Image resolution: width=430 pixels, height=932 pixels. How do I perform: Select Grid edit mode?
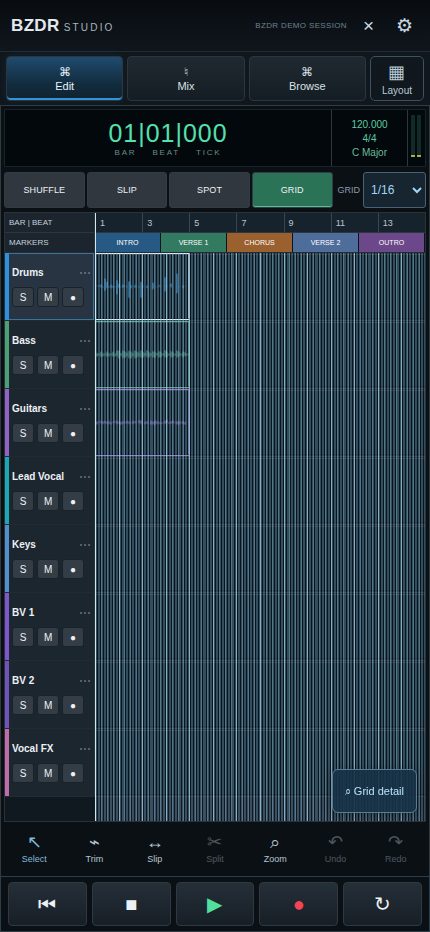pyautogui.click(x=292, y=190)
